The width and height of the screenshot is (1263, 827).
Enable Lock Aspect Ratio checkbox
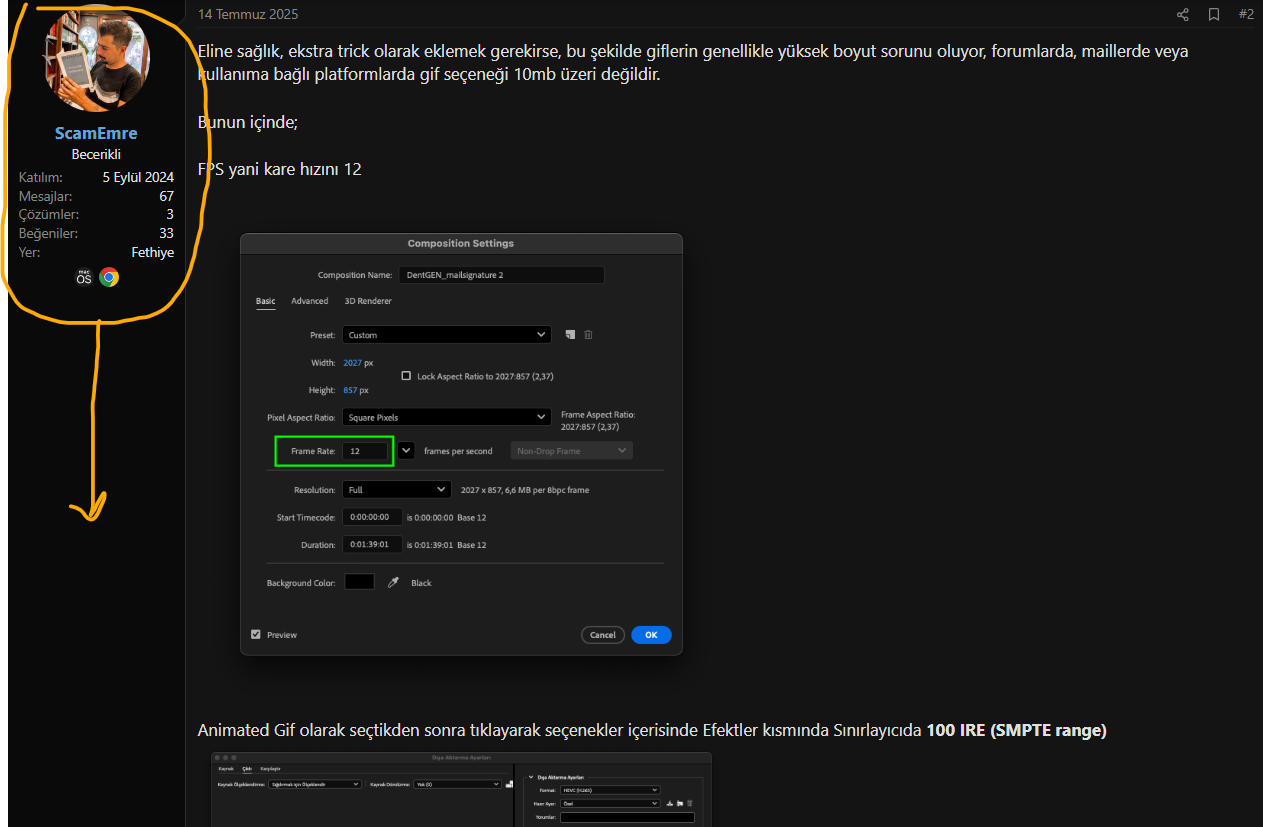tap(406, 376)
